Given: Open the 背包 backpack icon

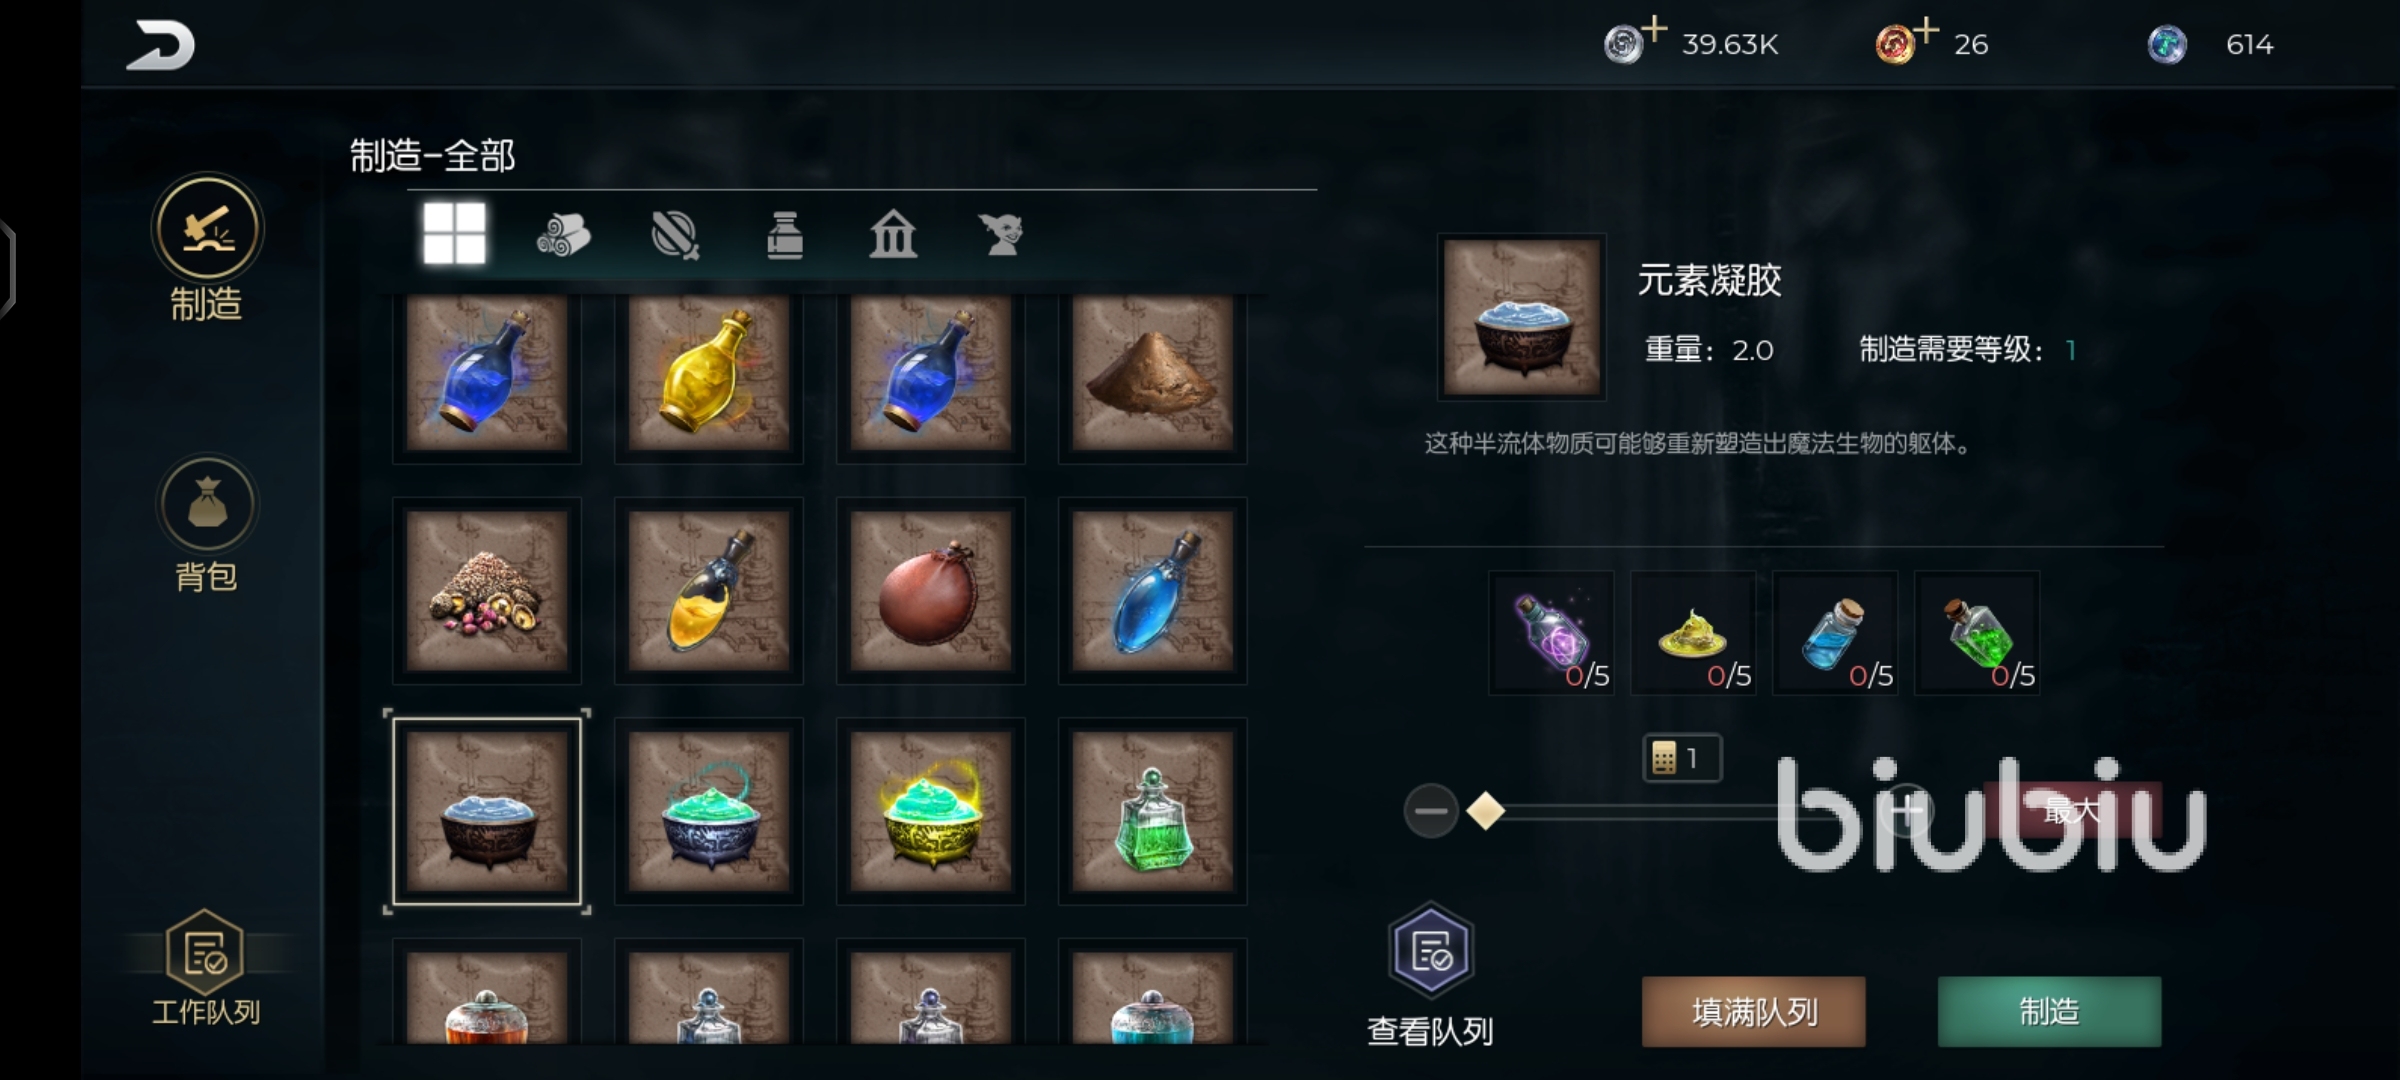Looking at the screenshot, I should tap(207, 504).
